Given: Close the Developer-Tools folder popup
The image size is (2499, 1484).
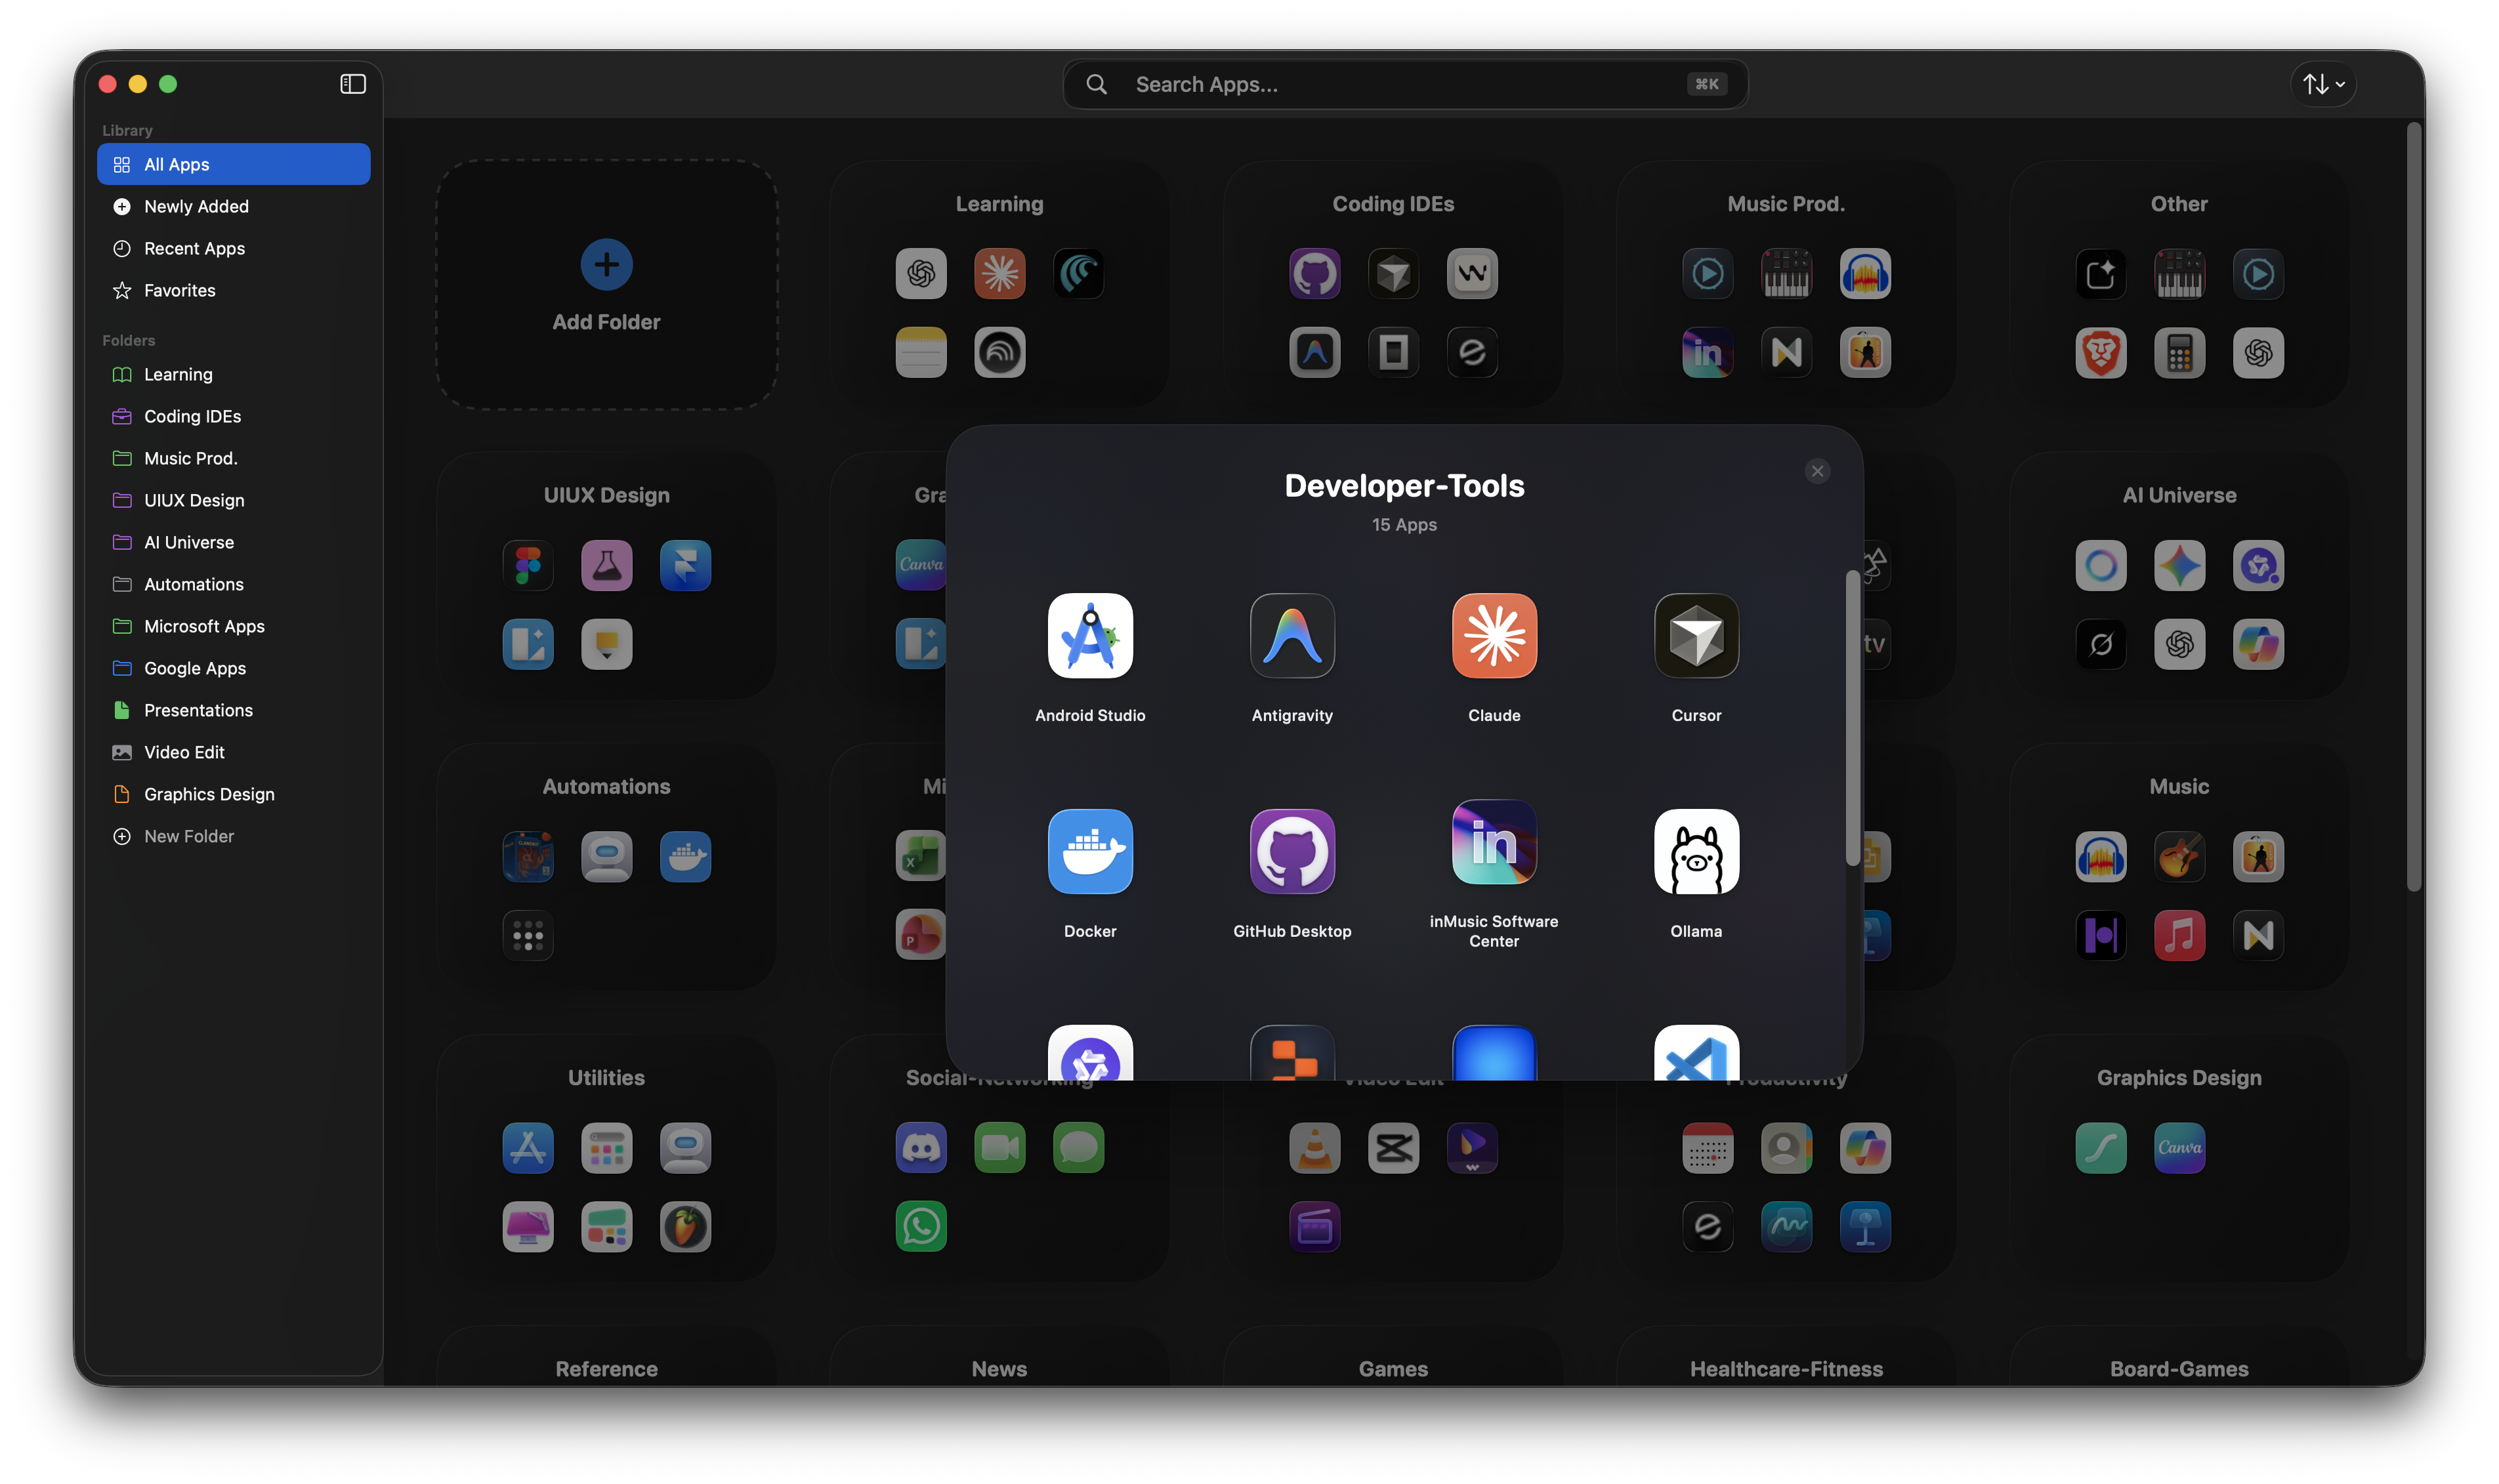Looking at the screenshot, I should coord(1818,471).
